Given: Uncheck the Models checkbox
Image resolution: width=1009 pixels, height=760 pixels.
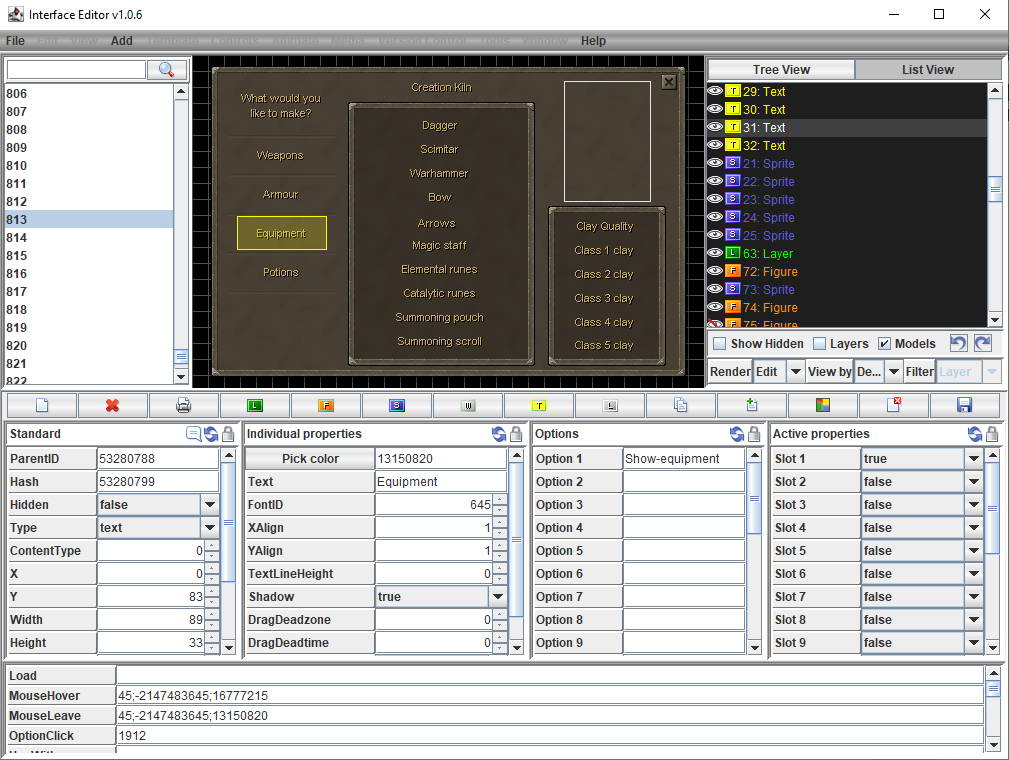Looking at the screenshot, I should click(x=884, y=344).
